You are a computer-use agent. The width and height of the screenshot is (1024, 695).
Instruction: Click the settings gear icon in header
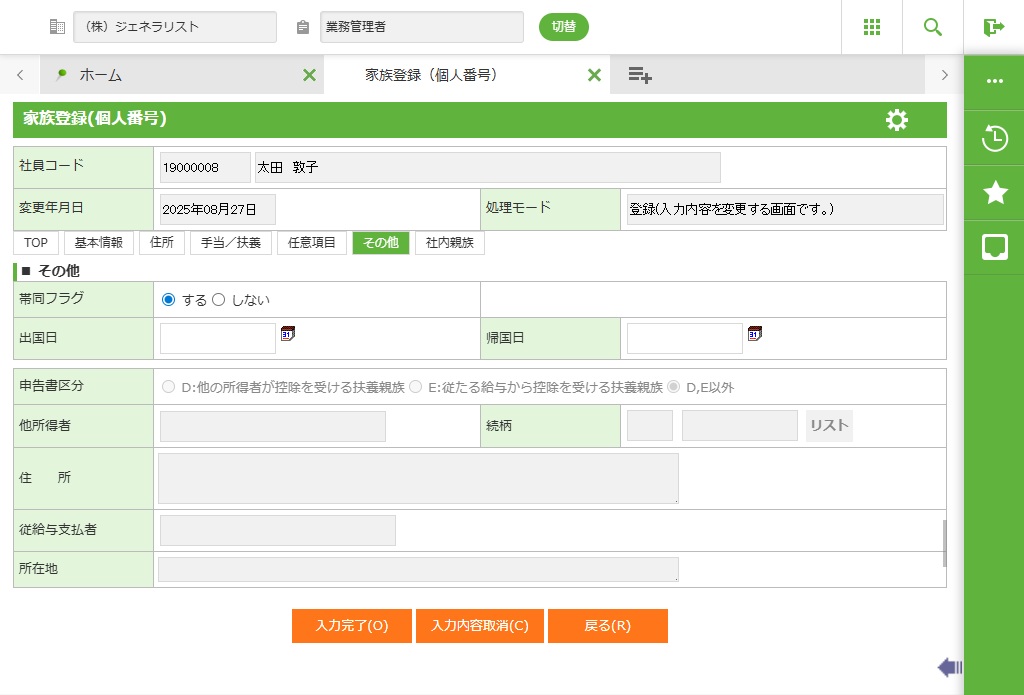[897, 120]
